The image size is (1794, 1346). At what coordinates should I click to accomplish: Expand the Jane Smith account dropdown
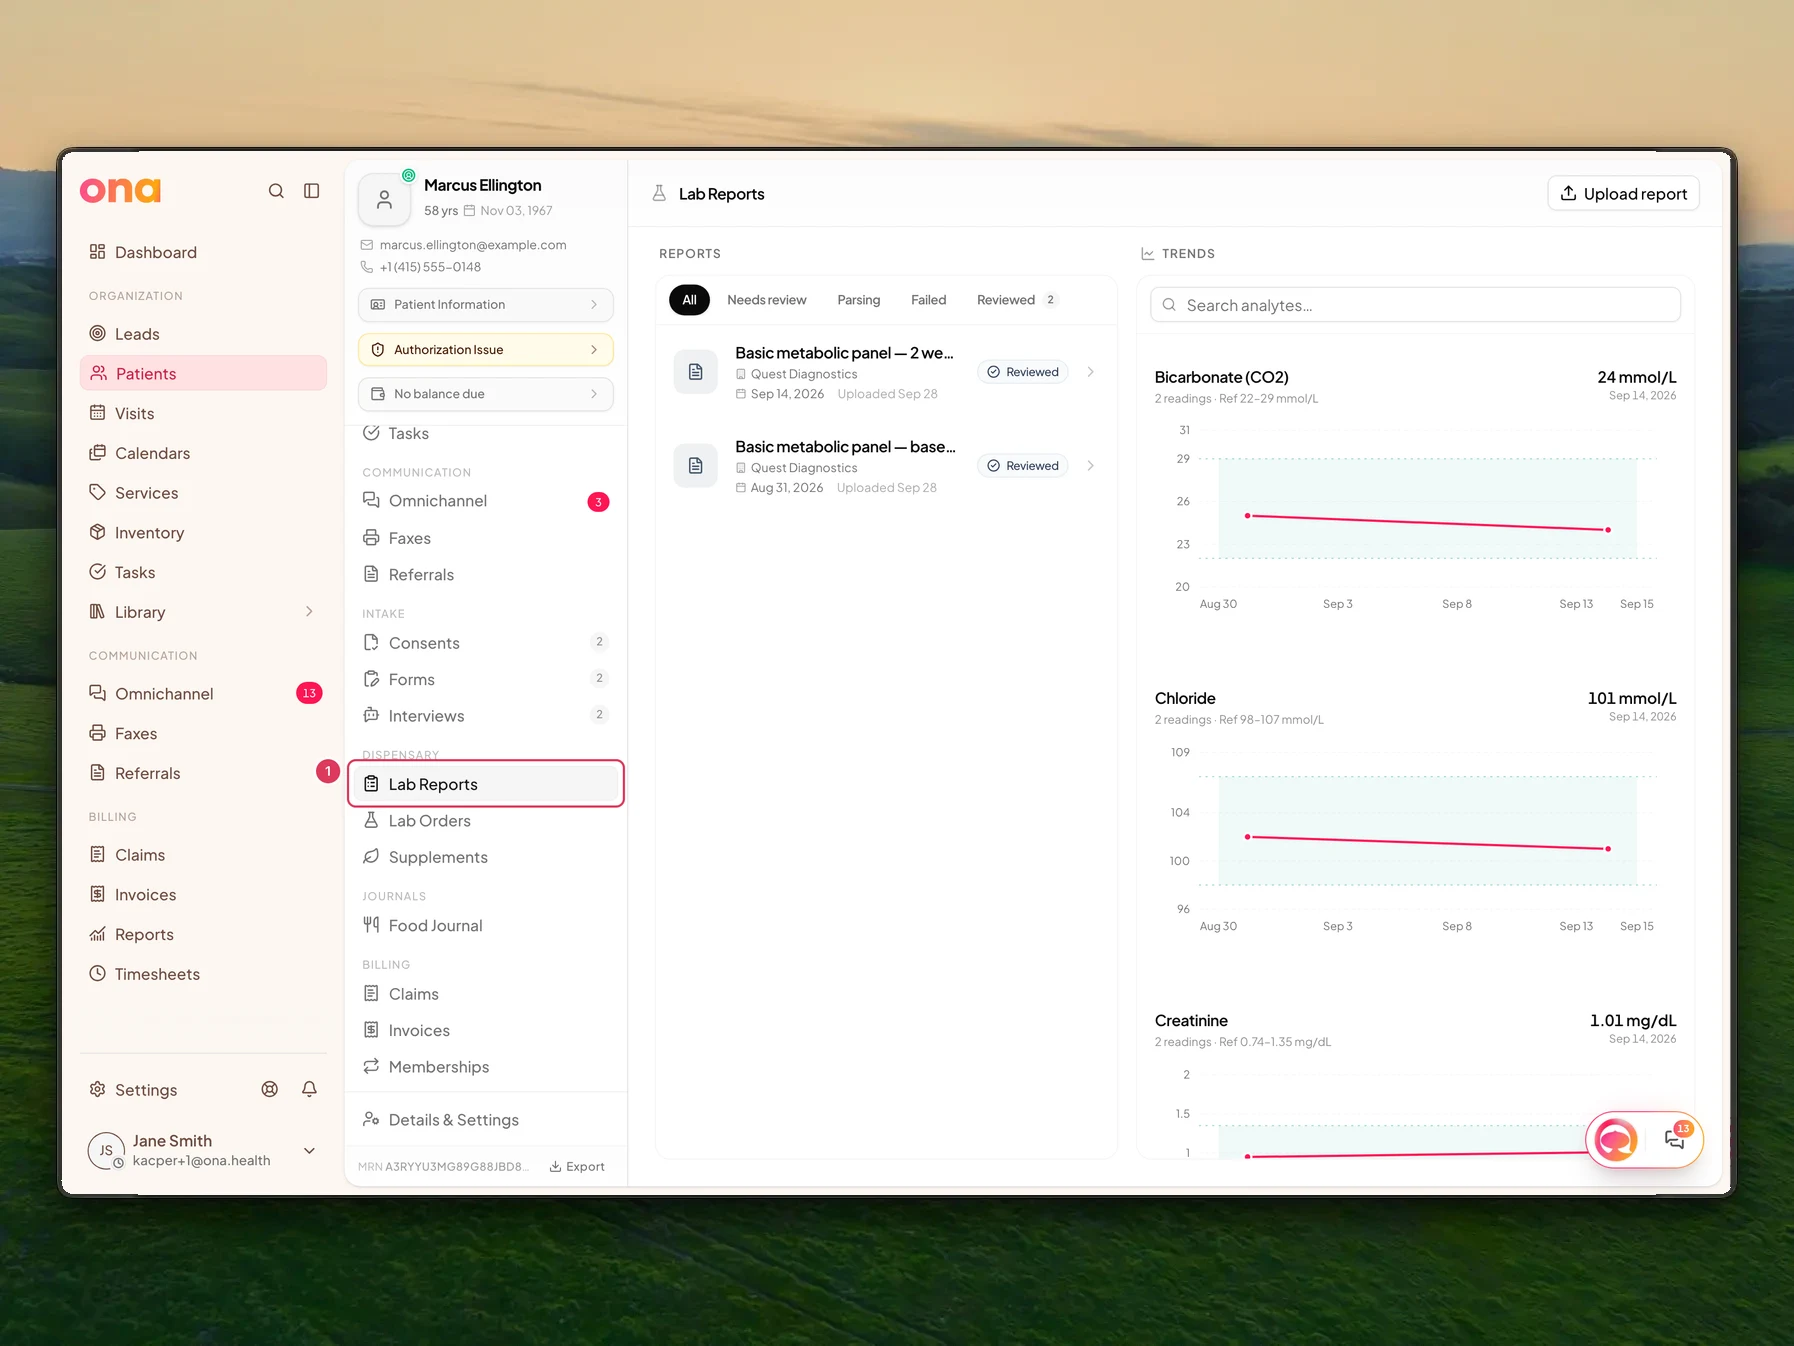310,1151
